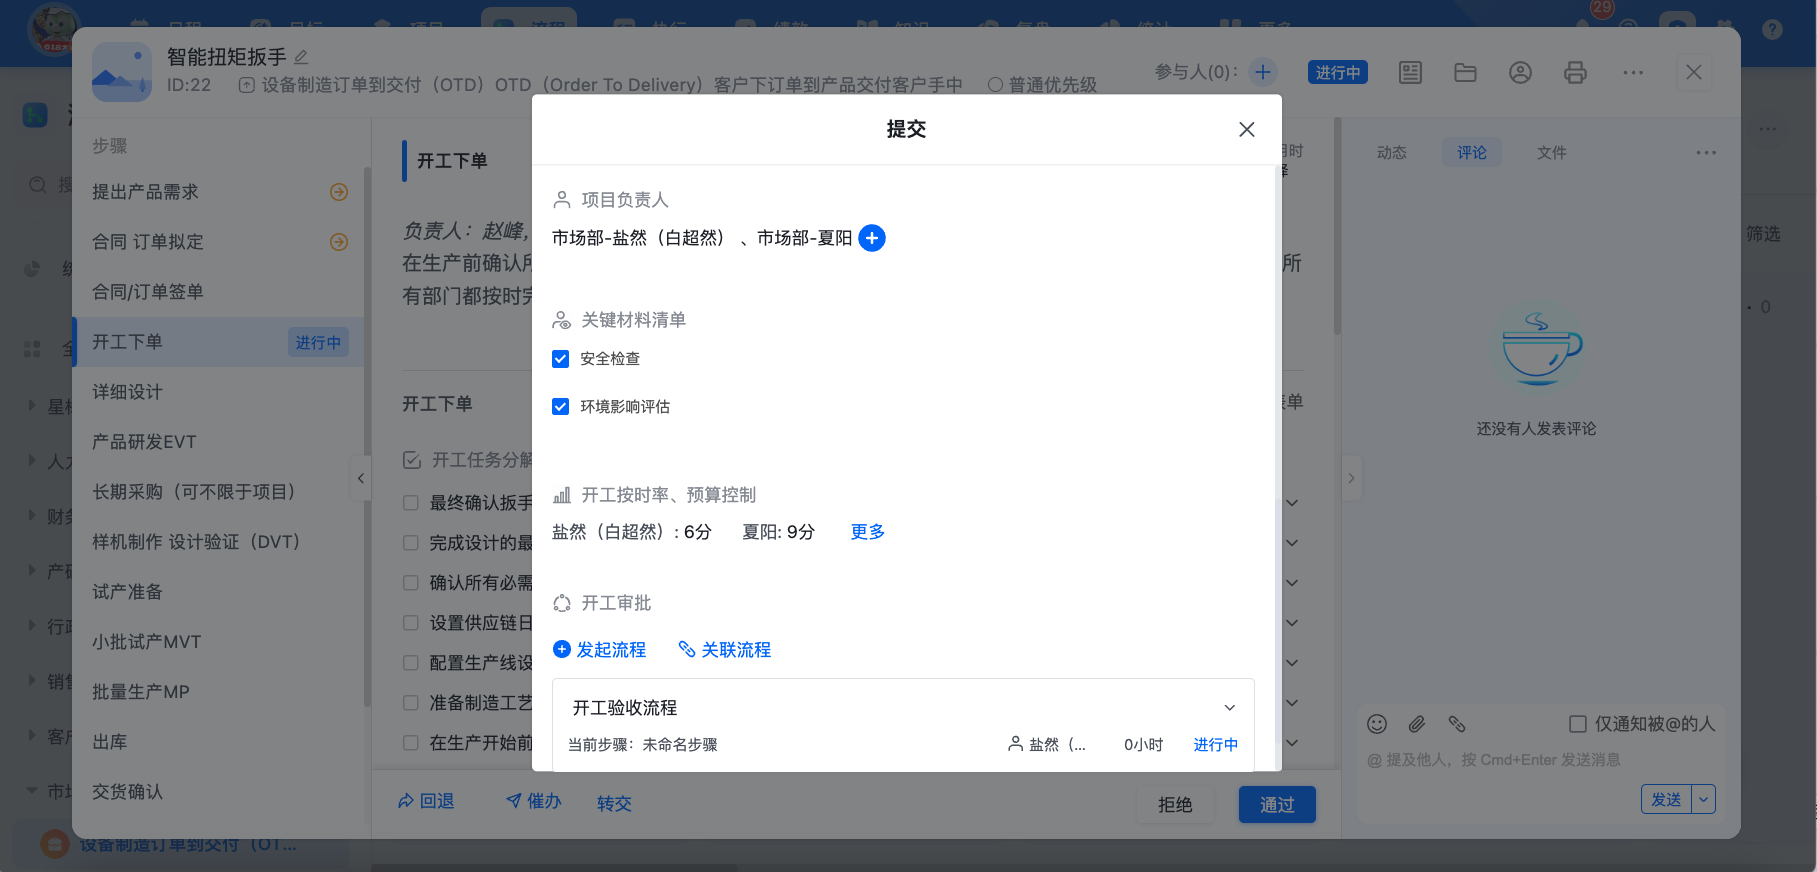The image size is (1817, 872).
Task: Select the 产品研发EVT step
Action: pyautogui.click(x=218, y=442)
